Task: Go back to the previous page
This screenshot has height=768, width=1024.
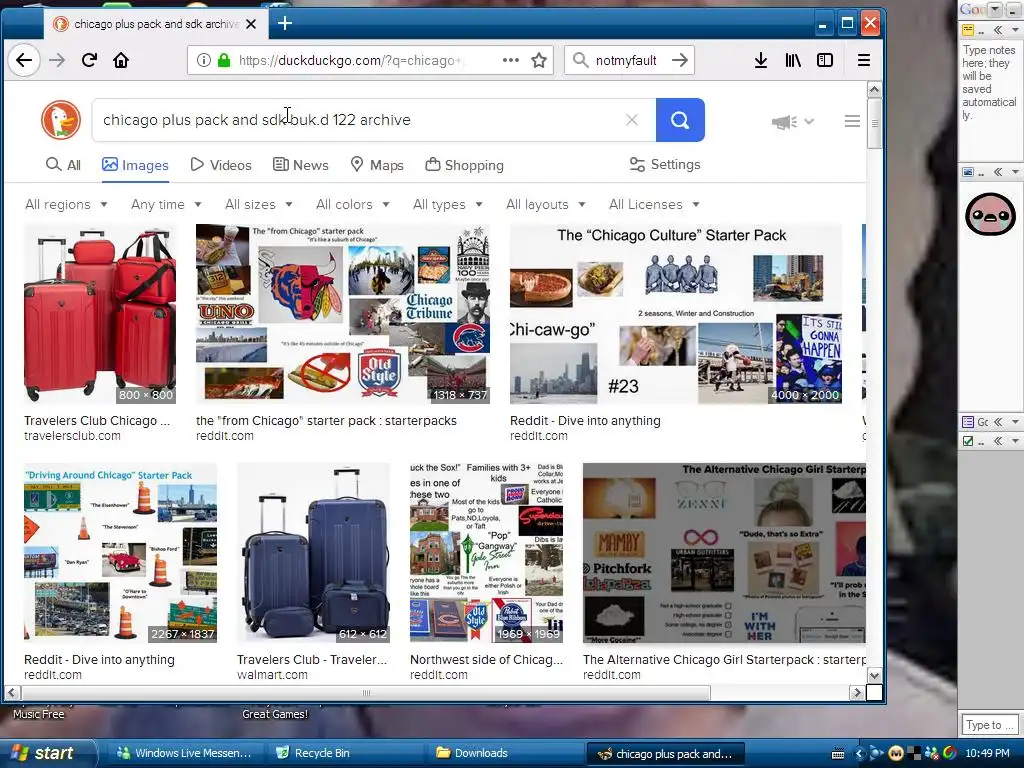Action: (x=24, y=60)
